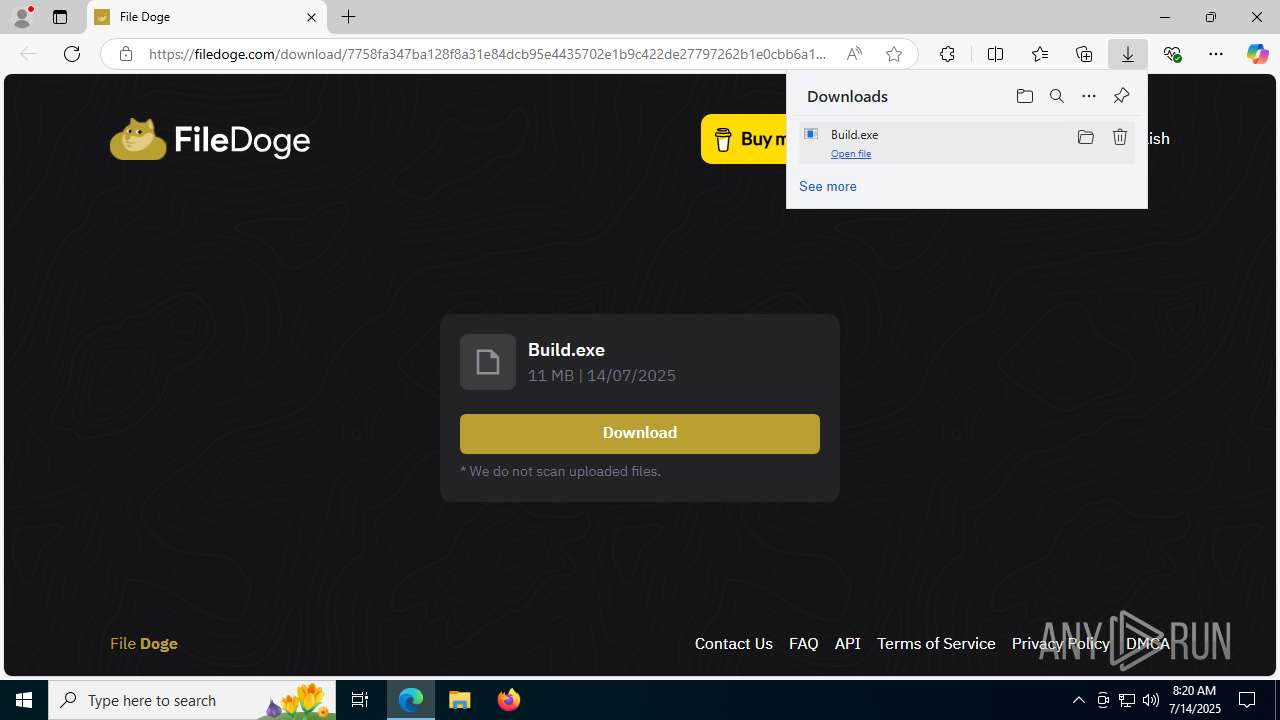Click See more in Downloads

(x=828, y=186)
